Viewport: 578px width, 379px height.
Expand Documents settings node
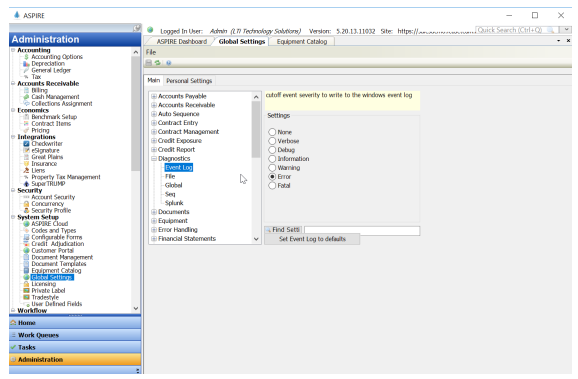point(154,212)
